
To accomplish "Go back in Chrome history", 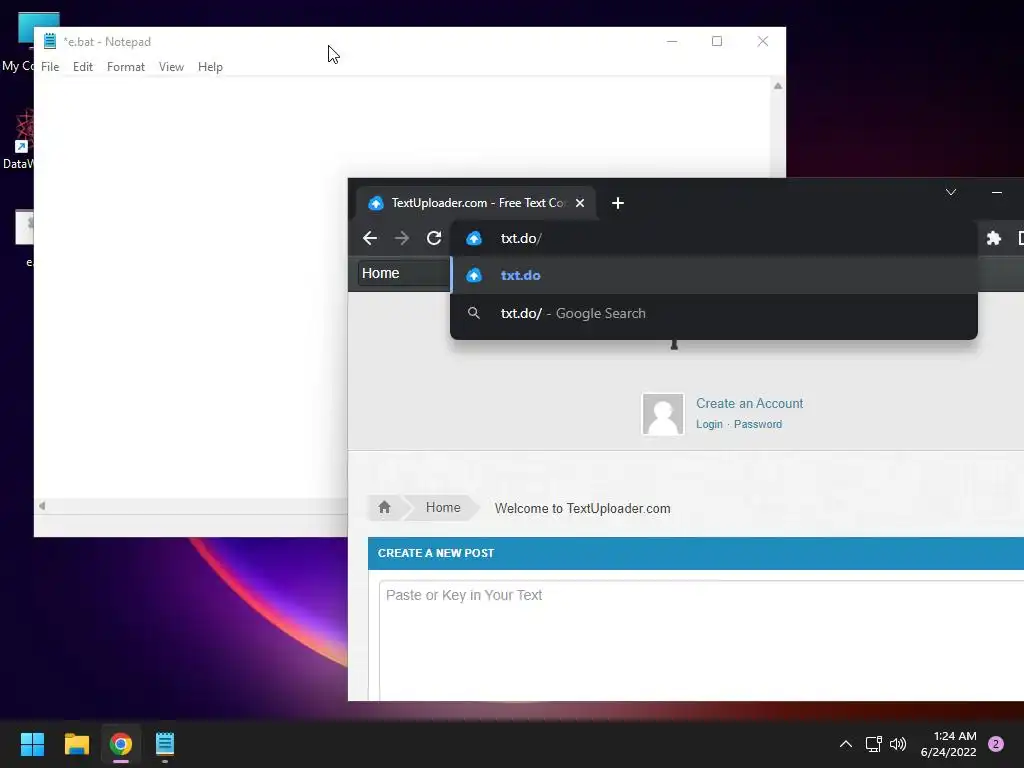I will (370, 238).
